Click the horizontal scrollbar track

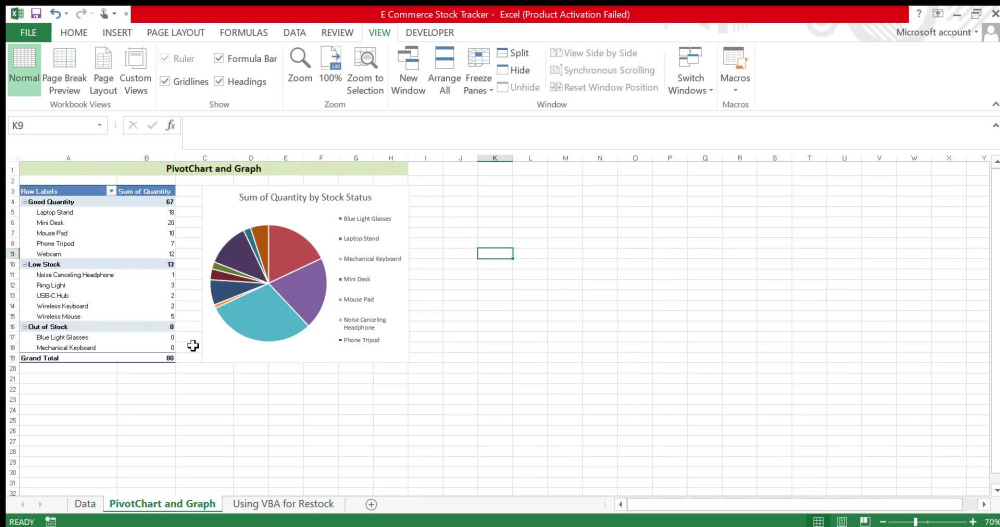[x=794, y=504]
